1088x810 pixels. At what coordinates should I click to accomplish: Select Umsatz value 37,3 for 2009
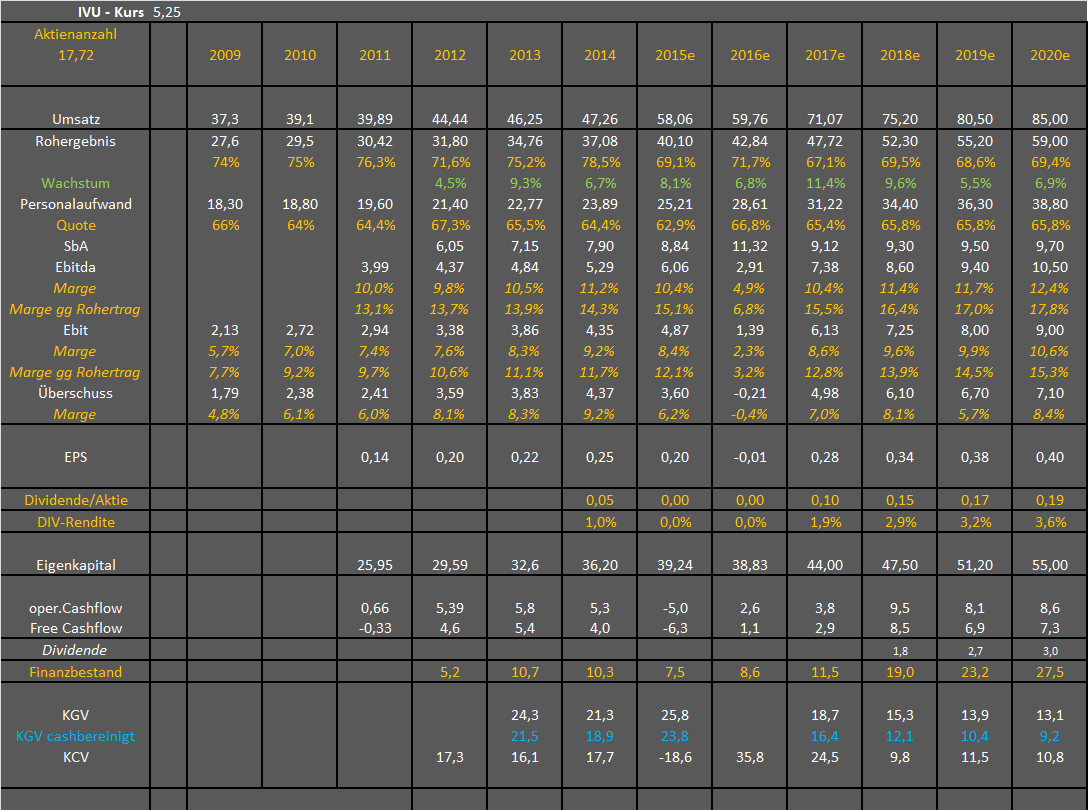coord(225,119)
